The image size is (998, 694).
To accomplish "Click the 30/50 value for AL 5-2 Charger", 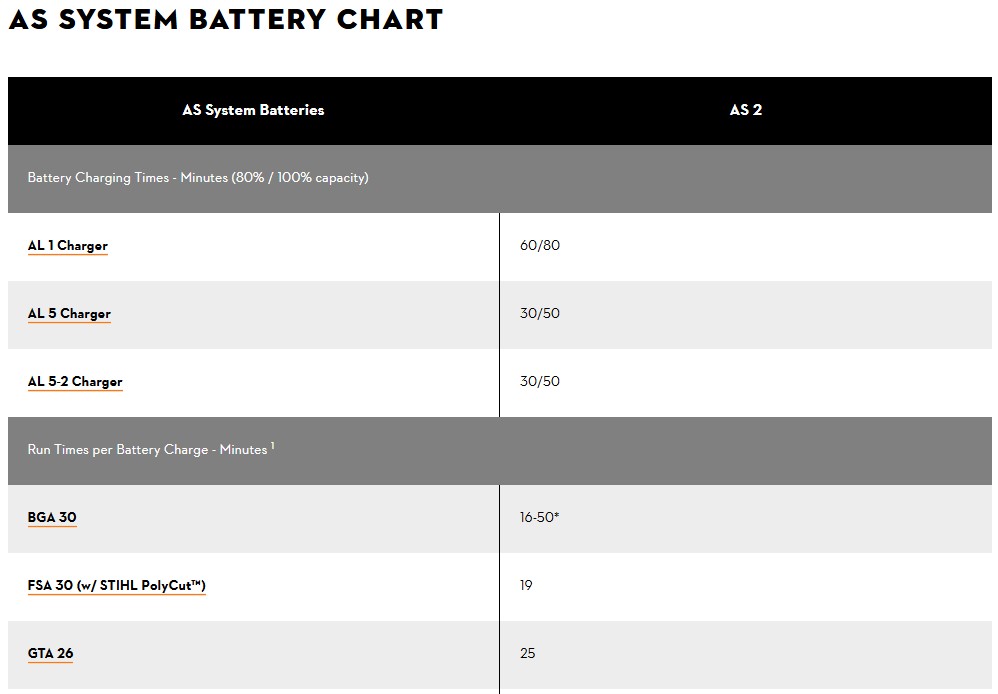I will pos(540,382).
